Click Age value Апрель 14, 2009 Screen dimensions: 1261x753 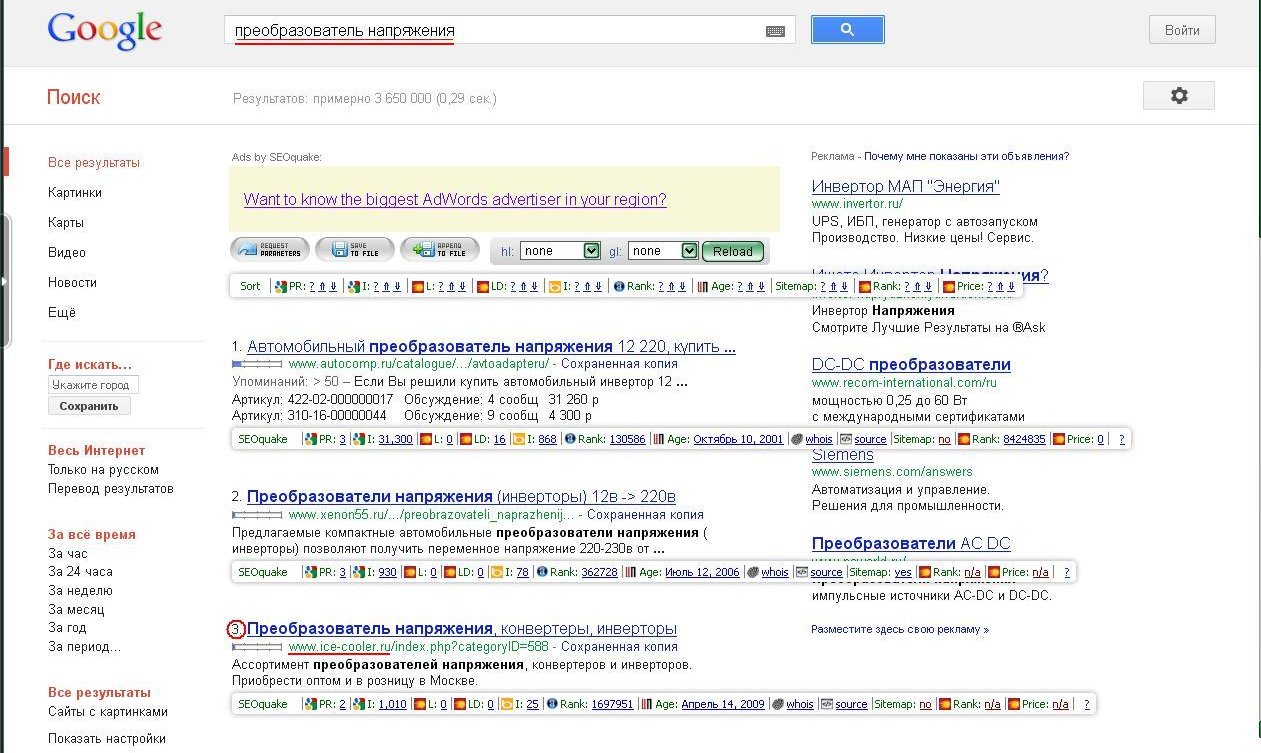pos(723,704)
